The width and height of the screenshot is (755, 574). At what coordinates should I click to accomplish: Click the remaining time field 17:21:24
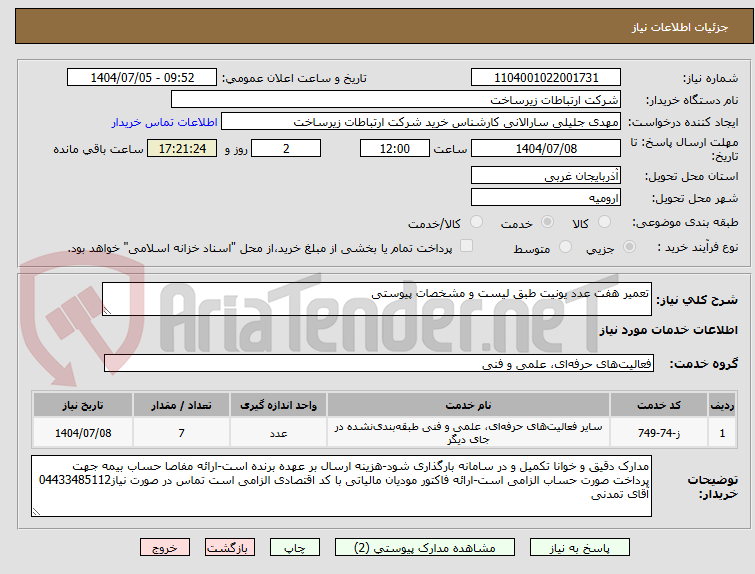tap(182, 148)
